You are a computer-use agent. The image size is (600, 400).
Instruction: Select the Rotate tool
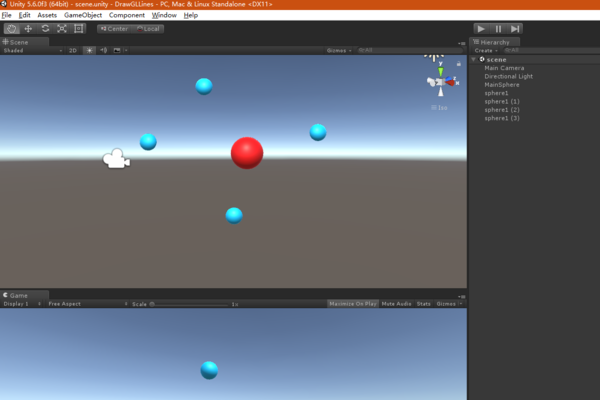pyautogui.click(x=45, y=29)
